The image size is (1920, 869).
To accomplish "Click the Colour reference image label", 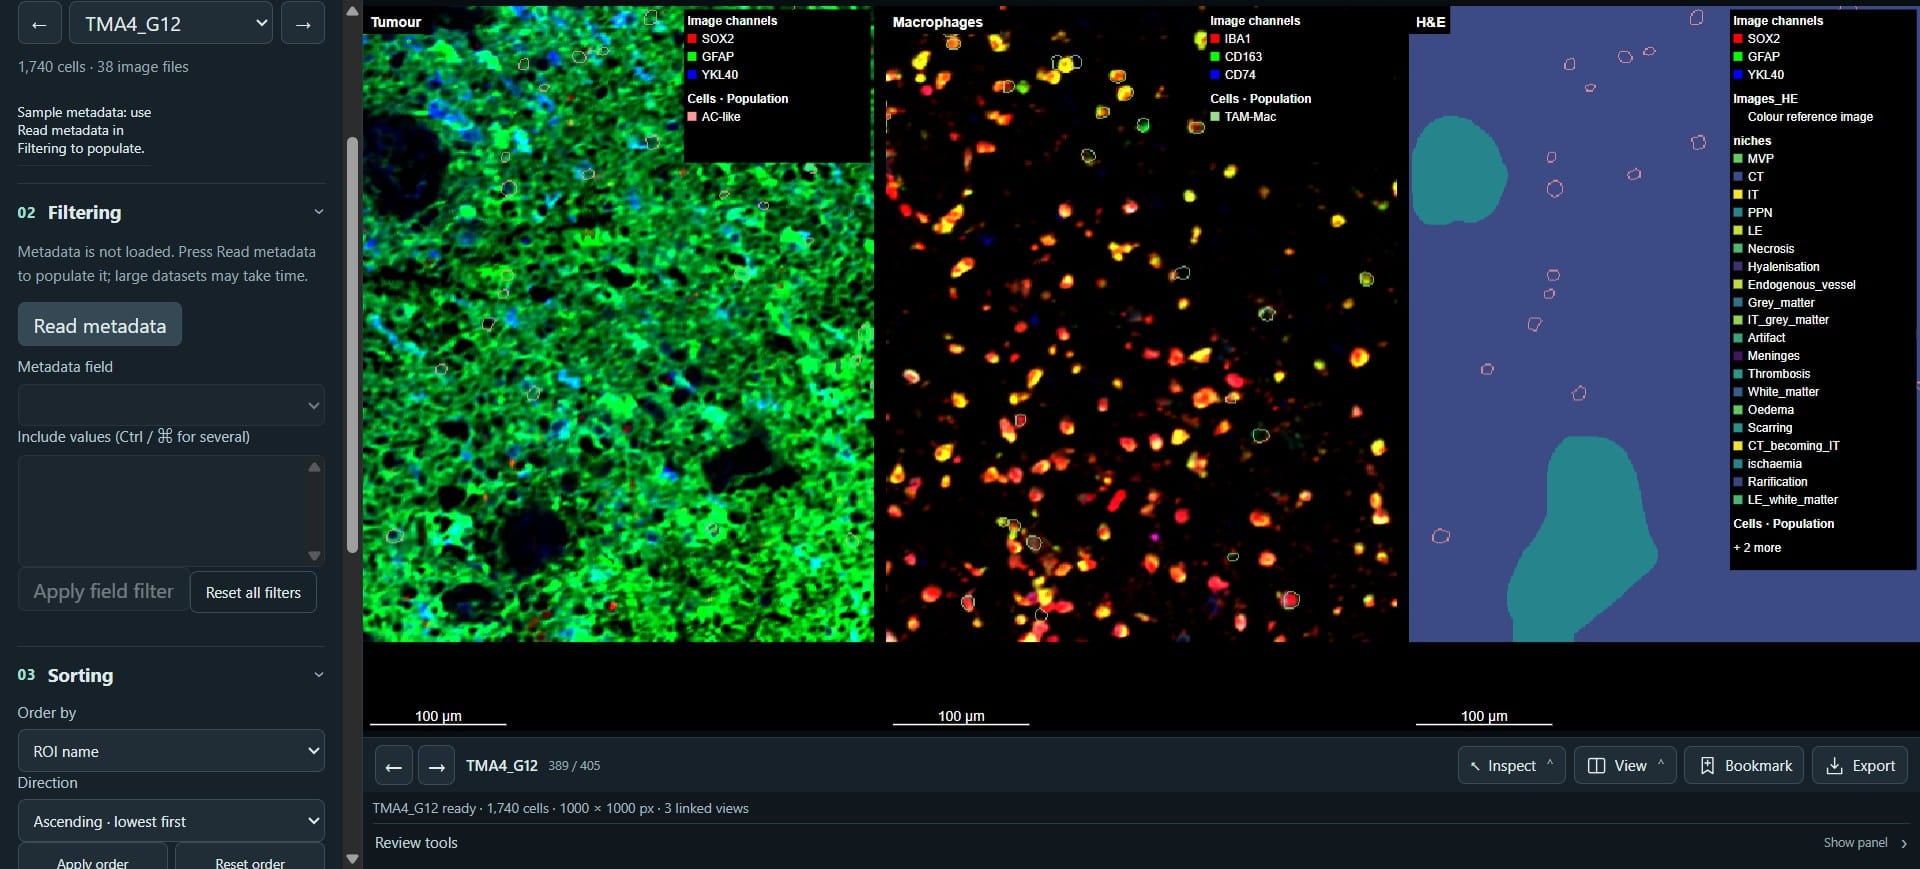I will point(1810,117).
